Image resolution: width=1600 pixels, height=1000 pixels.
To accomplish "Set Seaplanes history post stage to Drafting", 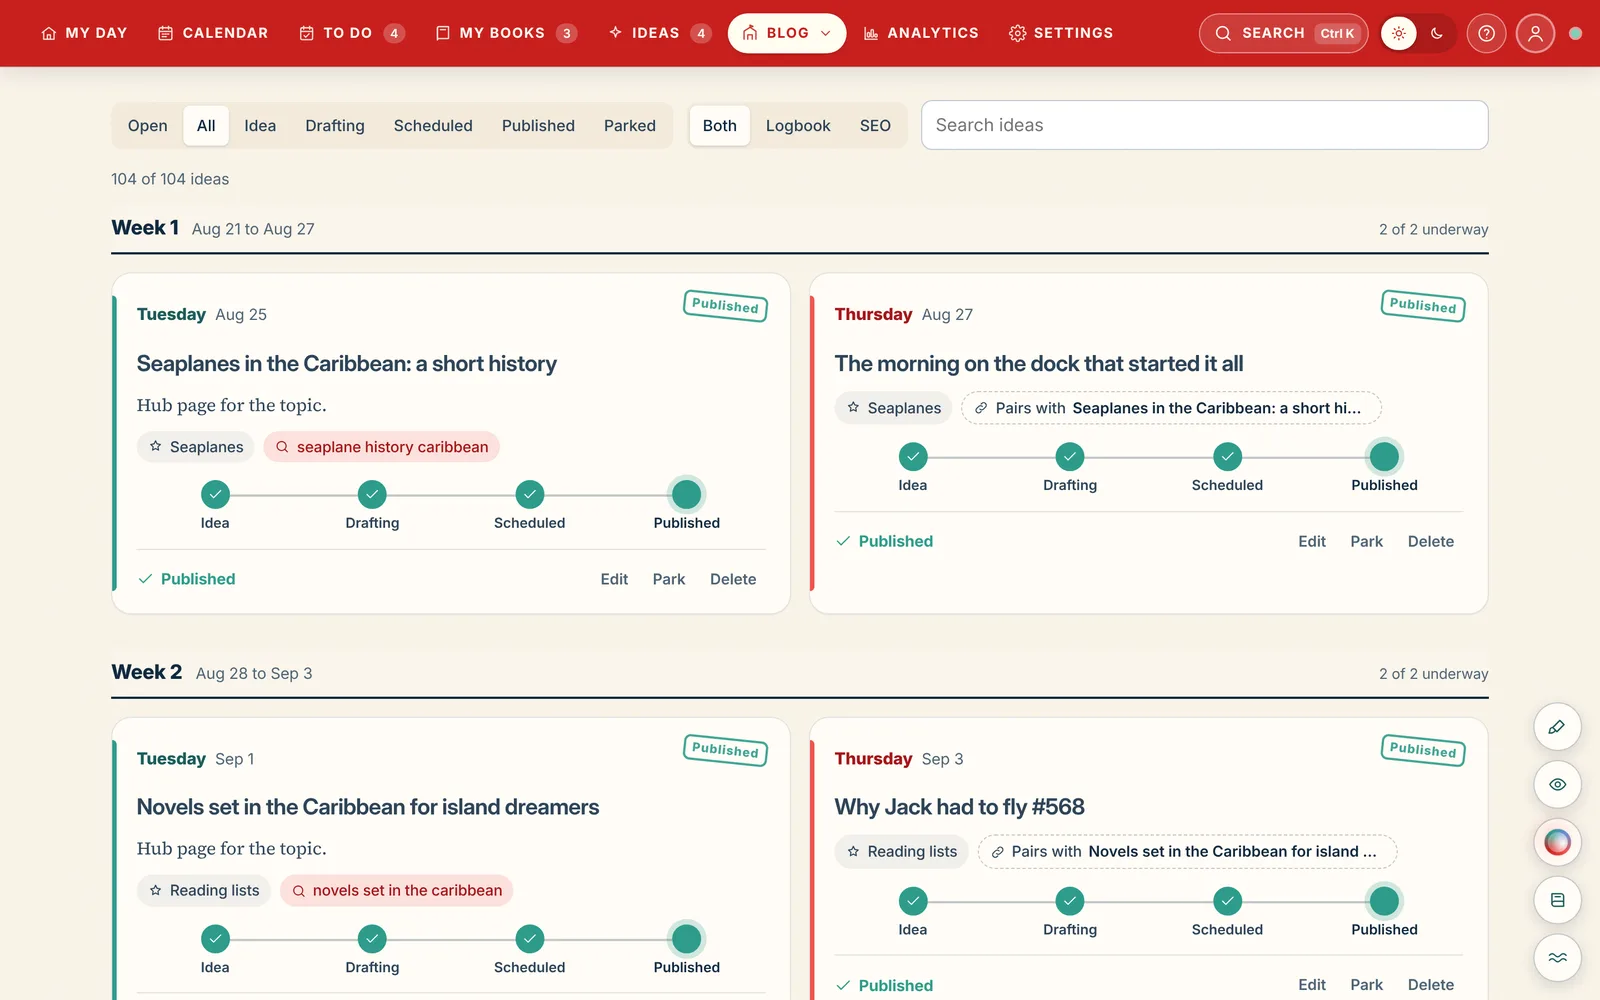I will pos(372,505).
